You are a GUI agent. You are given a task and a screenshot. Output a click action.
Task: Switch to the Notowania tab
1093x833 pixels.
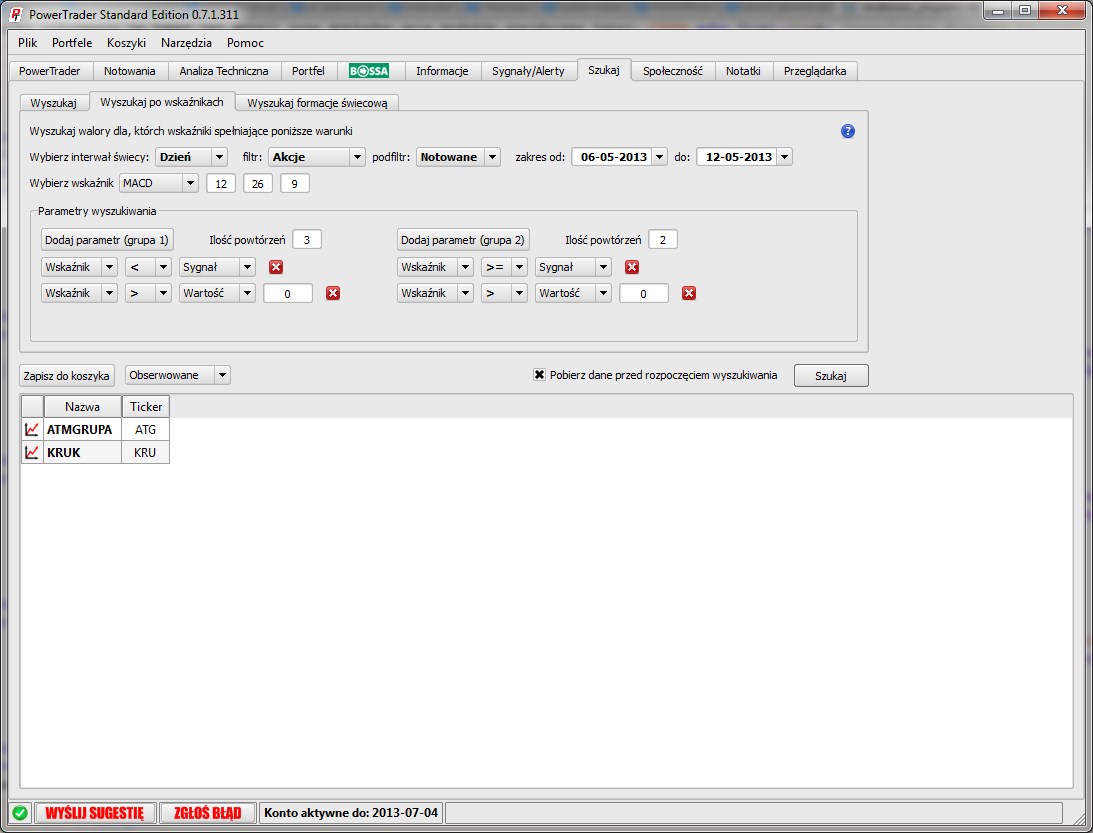(130, 71)
